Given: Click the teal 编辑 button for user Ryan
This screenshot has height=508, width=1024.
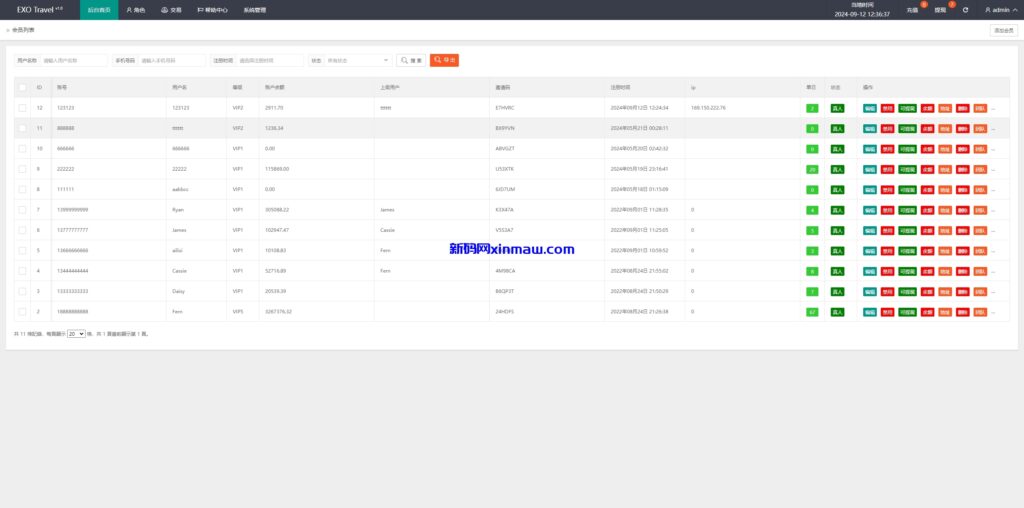Looking at the screenshot, I should pyautogui.click(x=869, y=210).
